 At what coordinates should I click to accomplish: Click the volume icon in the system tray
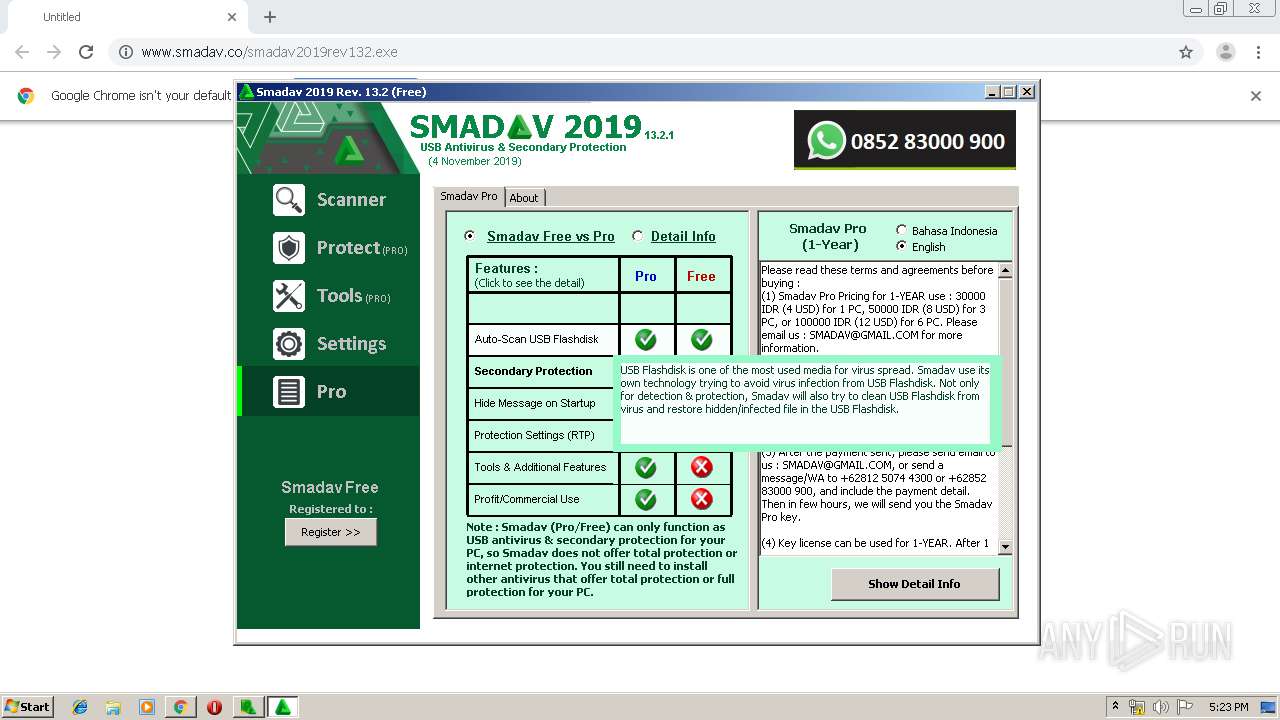(x=1160, y=707)
